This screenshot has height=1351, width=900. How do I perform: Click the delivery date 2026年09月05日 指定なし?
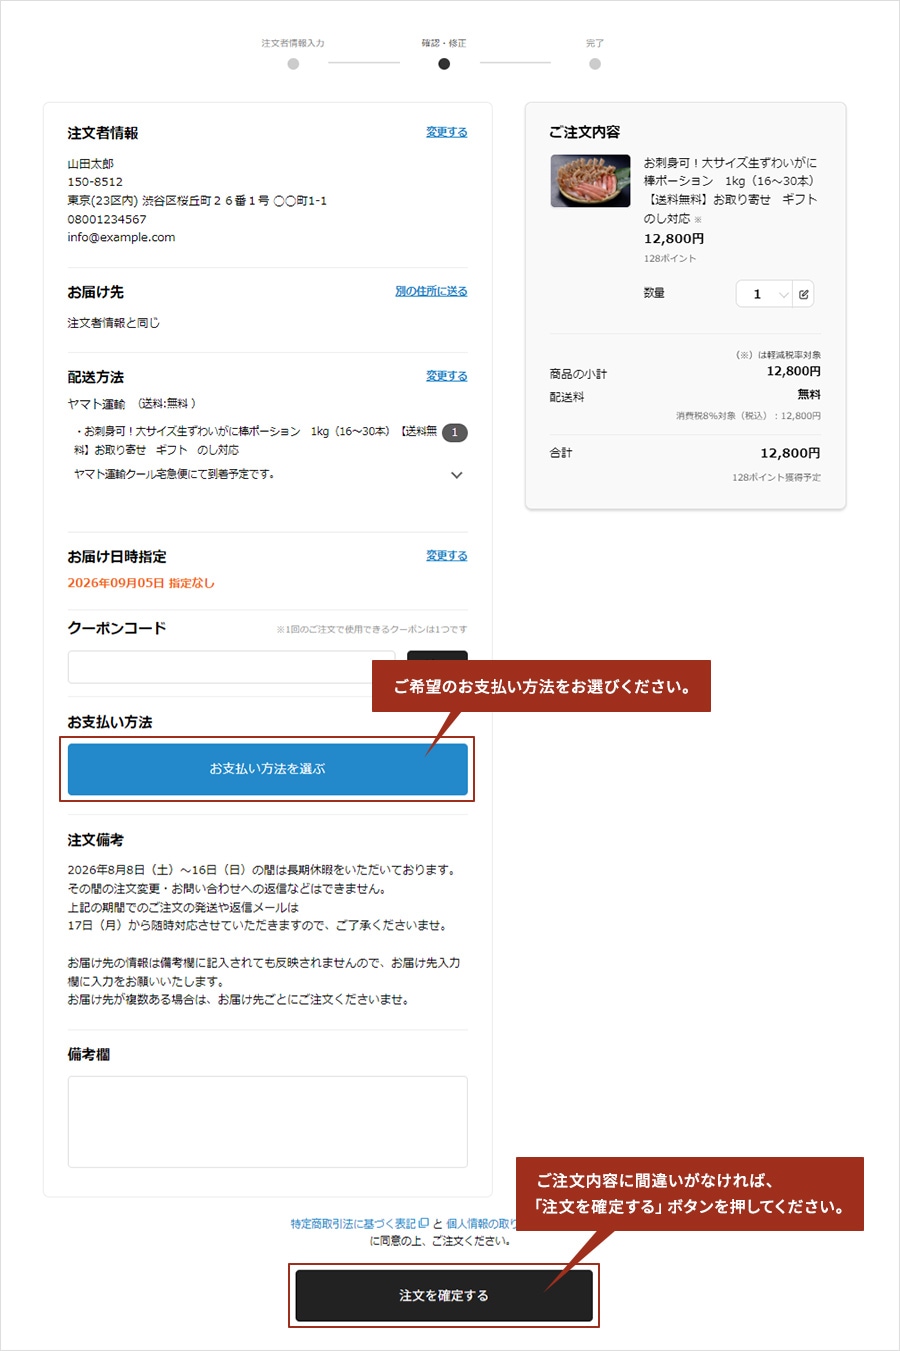(141, 583)
